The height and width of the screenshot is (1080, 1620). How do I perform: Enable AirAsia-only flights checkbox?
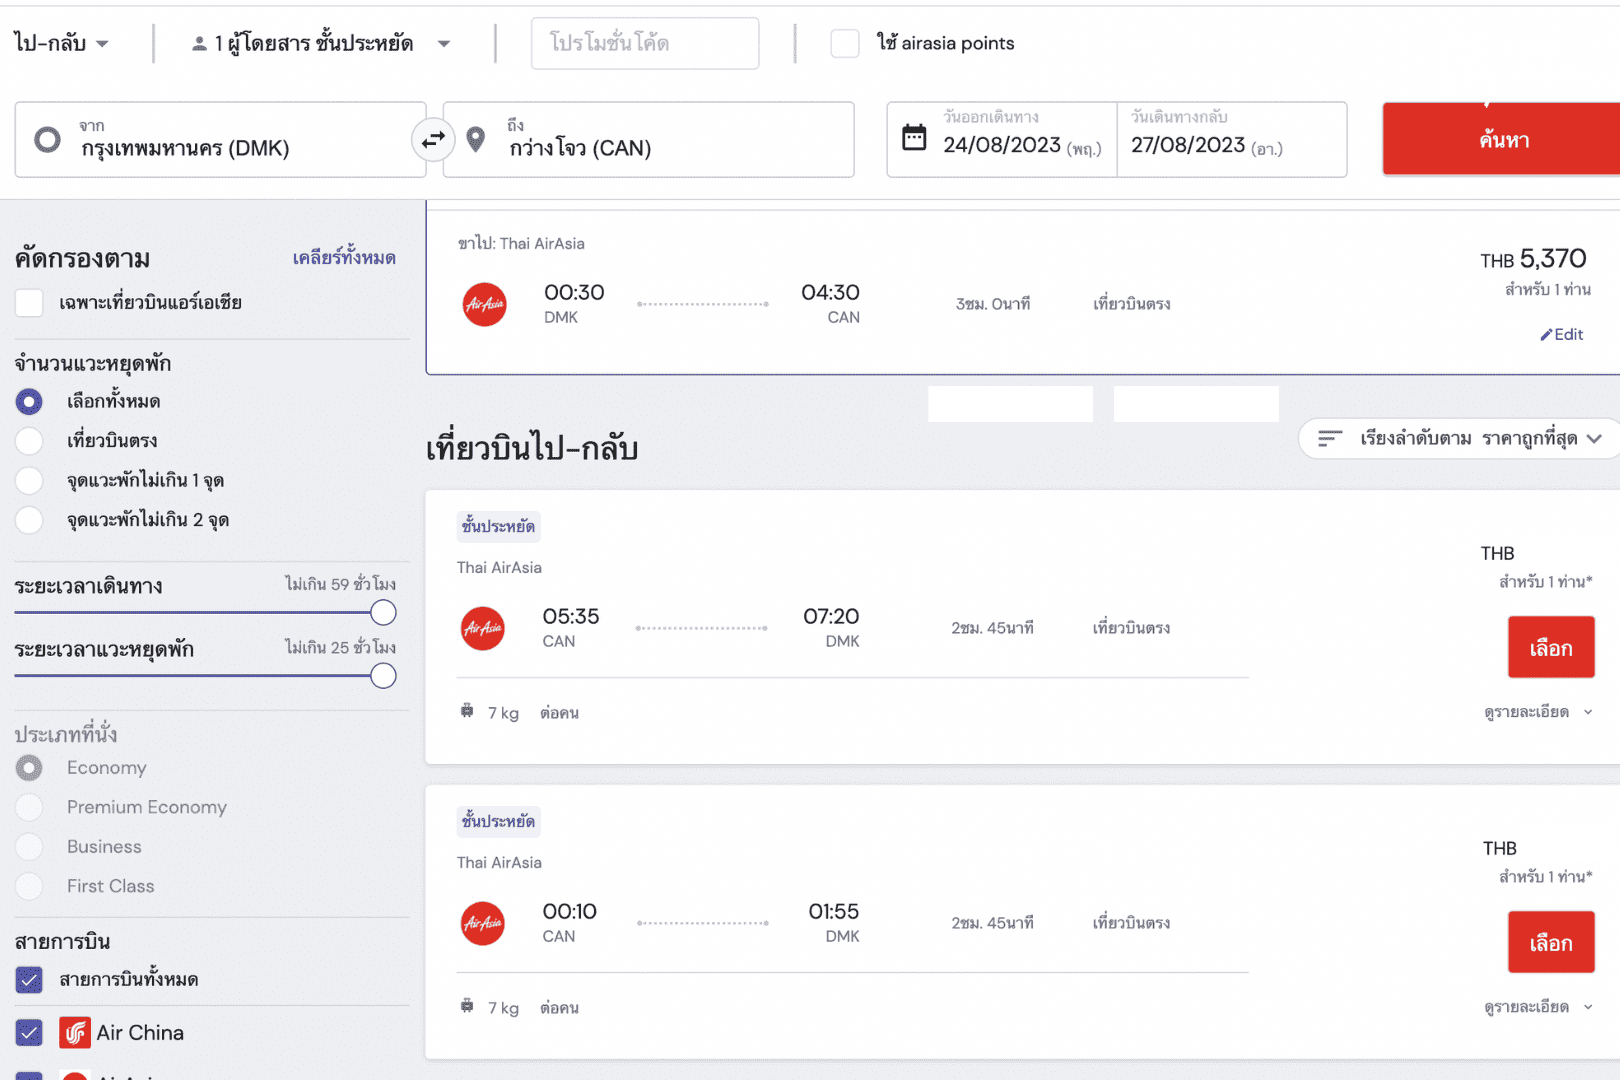tap(29, 302)
